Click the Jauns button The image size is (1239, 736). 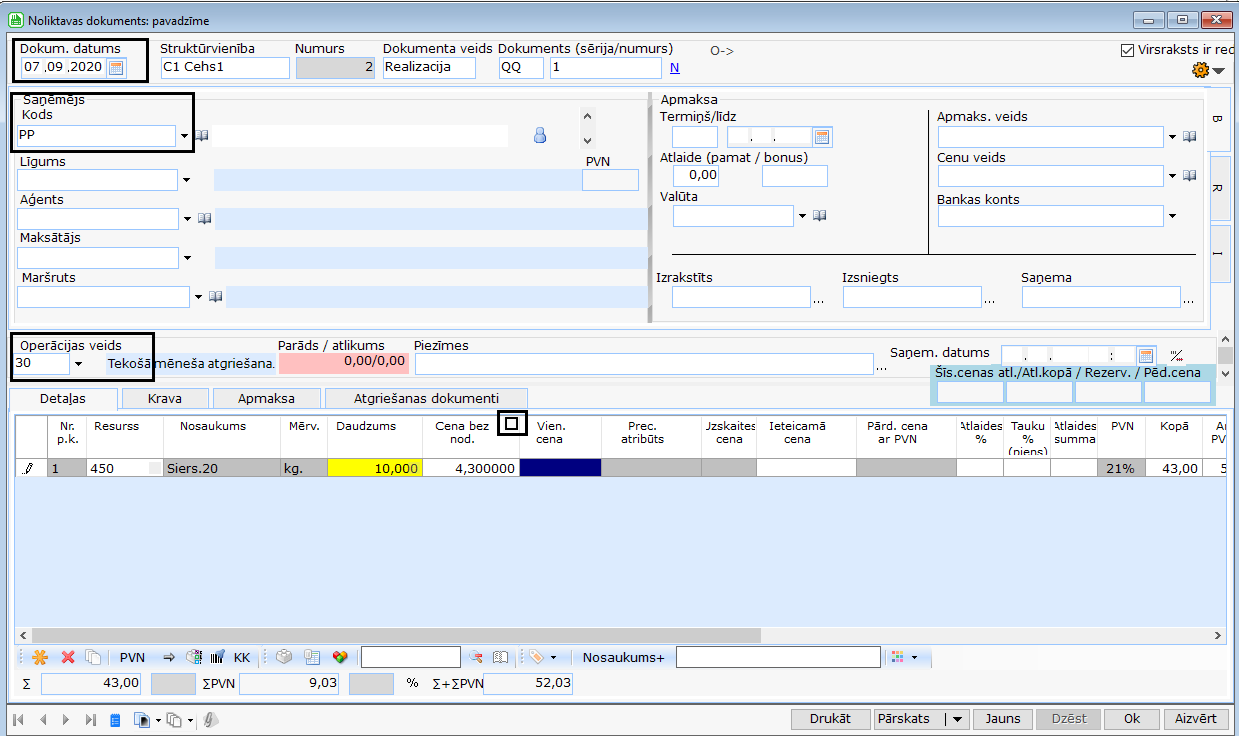tap(1003, 719)
